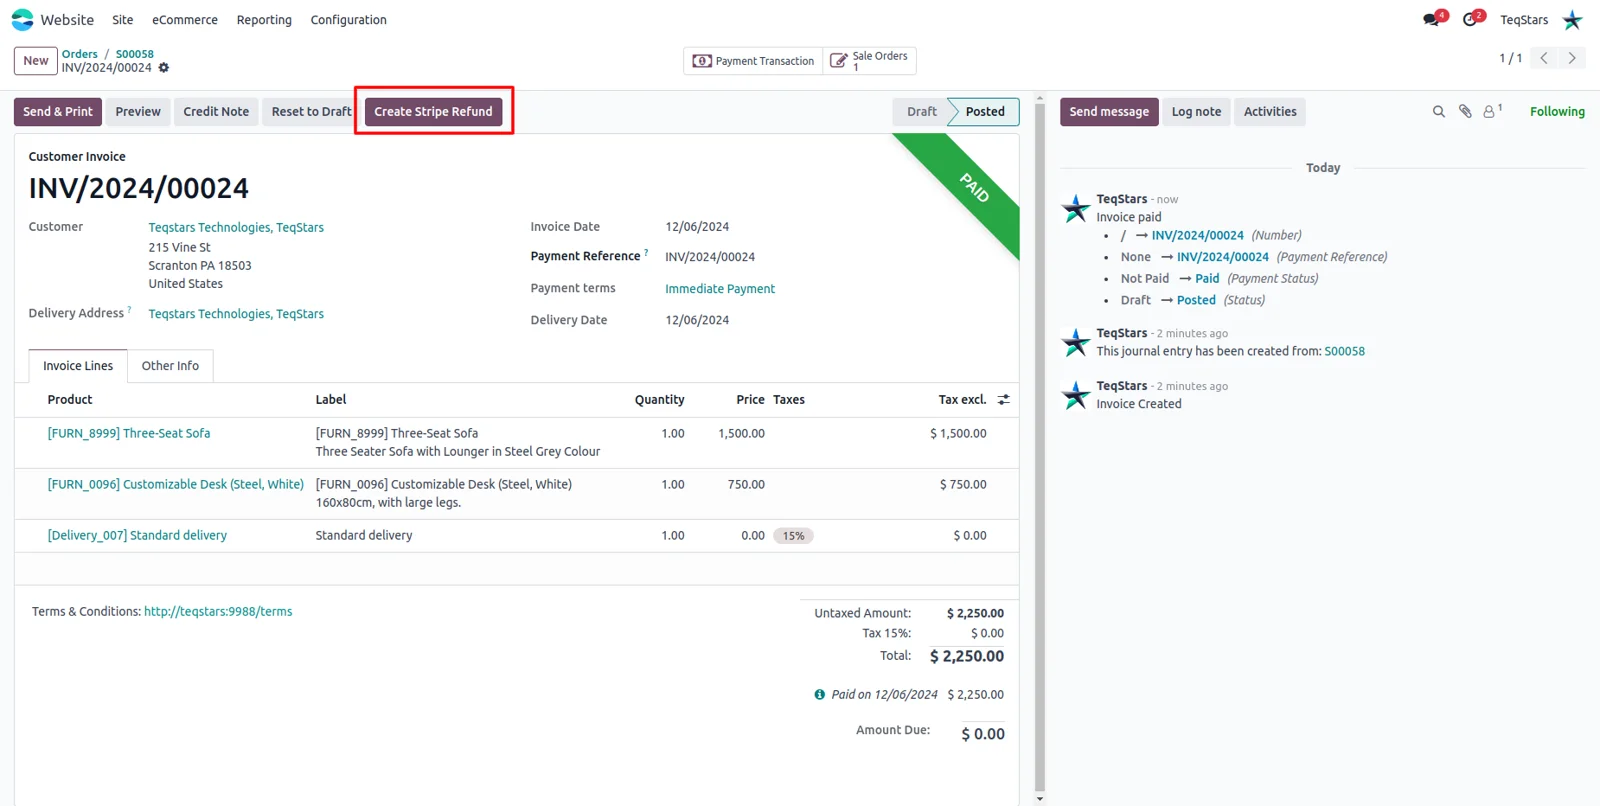This screenshot has height=806, width=1600.
Task: Open the Sale Orders smart button
Action: [869, 61]
